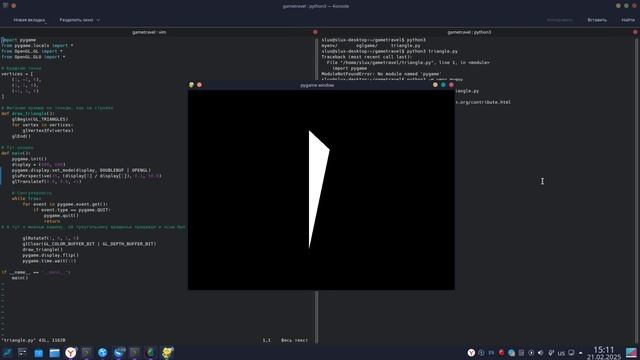Select the 'gametravel : python3' pane header
This screenshot has width=640, height=360.
pyautogui.click(x=469, y=32)
